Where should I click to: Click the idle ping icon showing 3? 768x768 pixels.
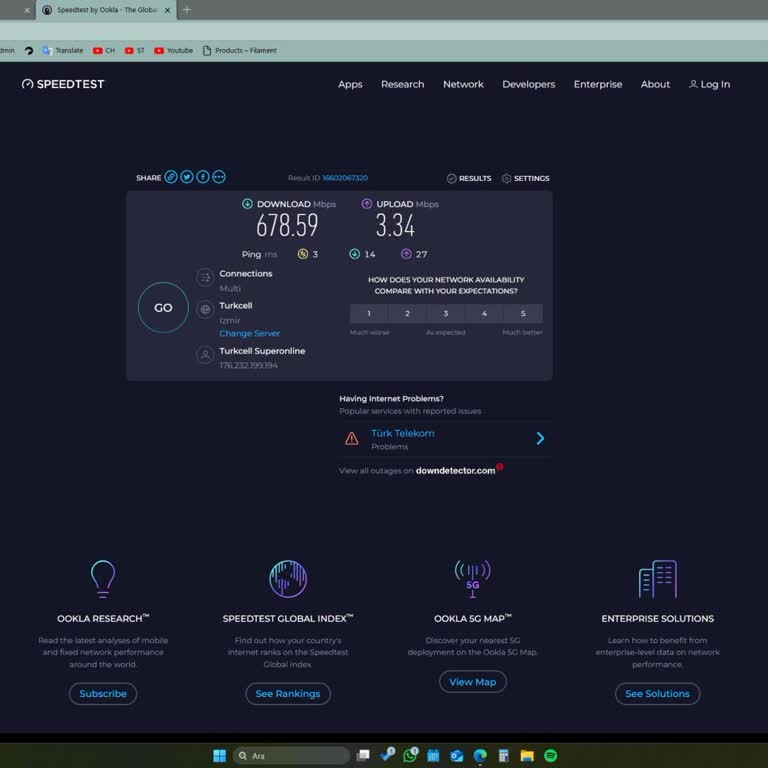pyautogui.click(x=303, y=254)
